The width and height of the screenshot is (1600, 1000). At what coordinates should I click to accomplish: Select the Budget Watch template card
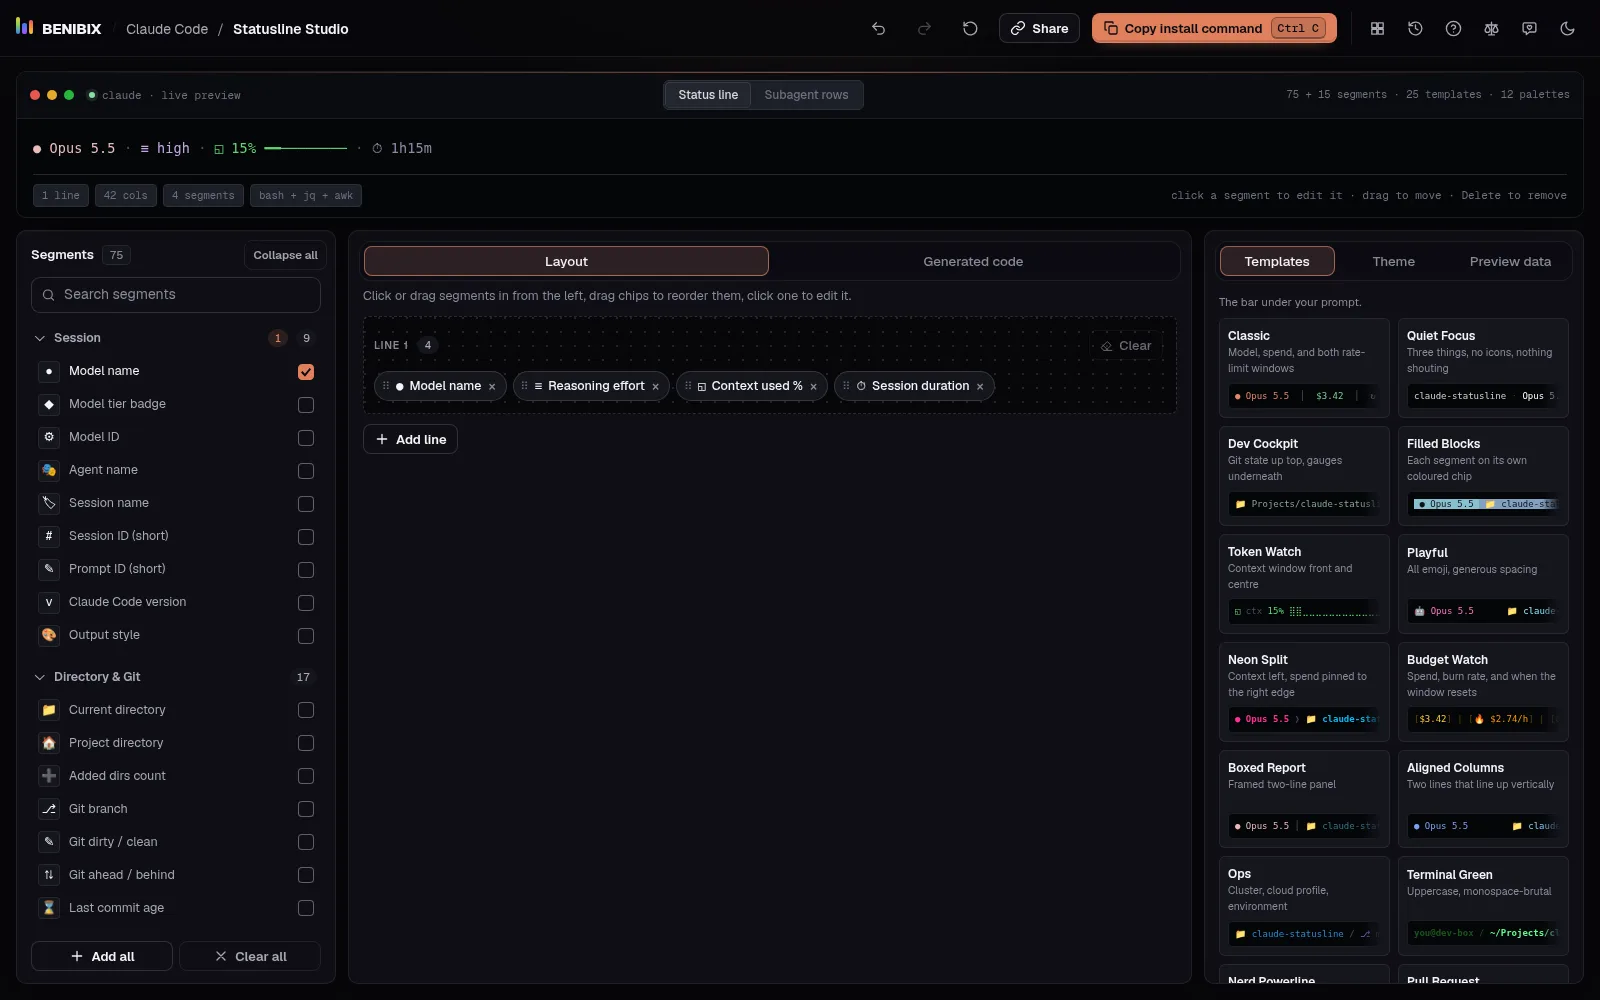1483,692
